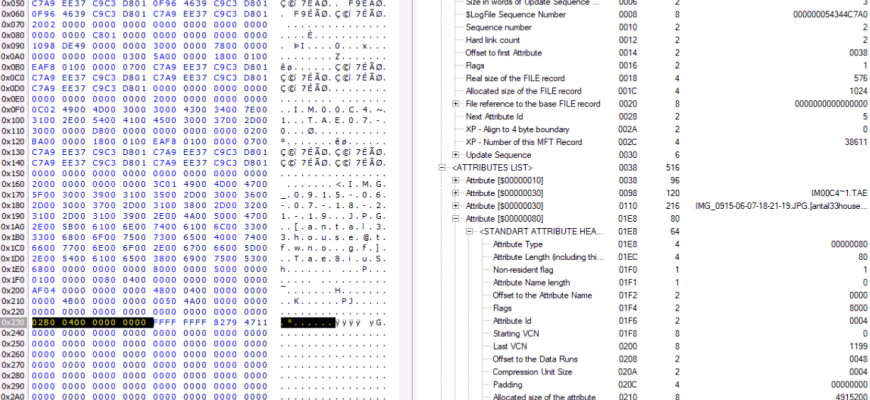Select the Last VCN field
Image resolution: width=870 pixels, height=400 pixels.
[x=511, y=347]
